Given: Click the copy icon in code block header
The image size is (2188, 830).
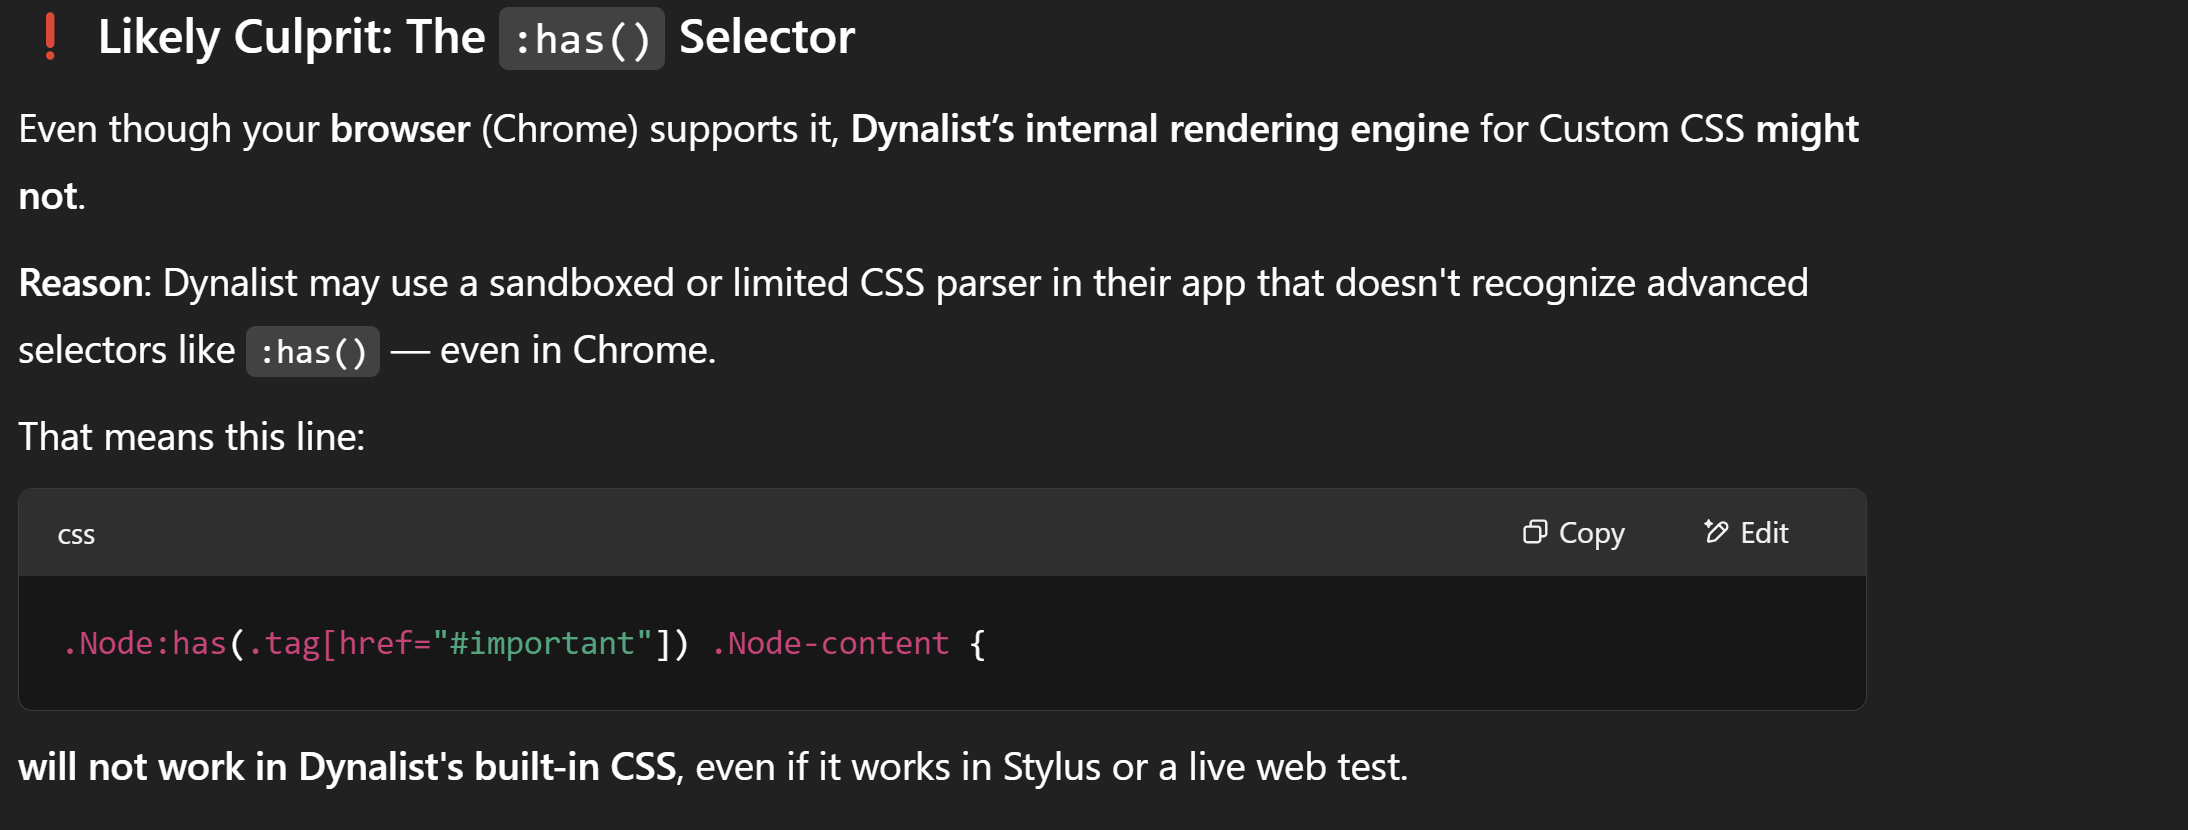Looking at the screenshot, I should tap(1535, 532).
